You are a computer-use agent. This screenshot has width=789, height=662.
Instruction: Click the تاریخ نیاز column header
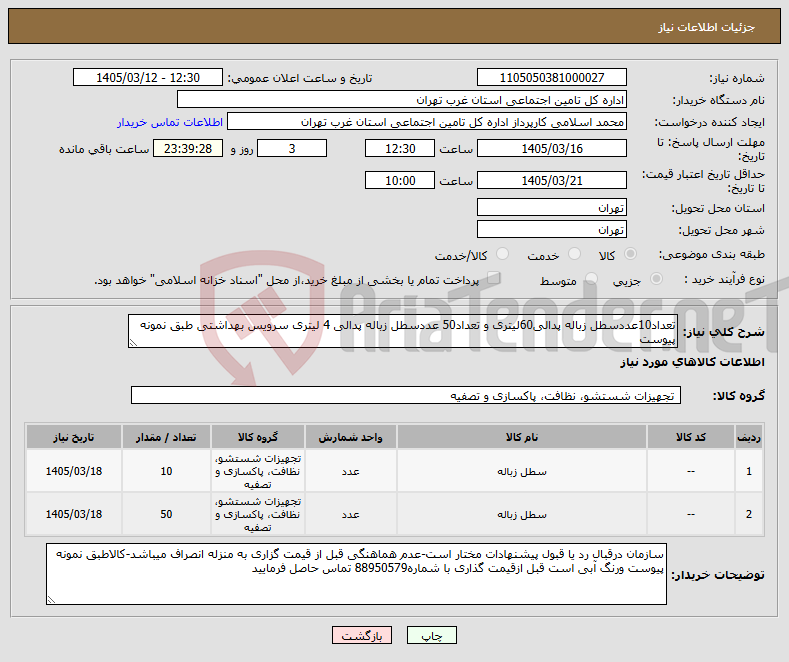tap(73, 437)
